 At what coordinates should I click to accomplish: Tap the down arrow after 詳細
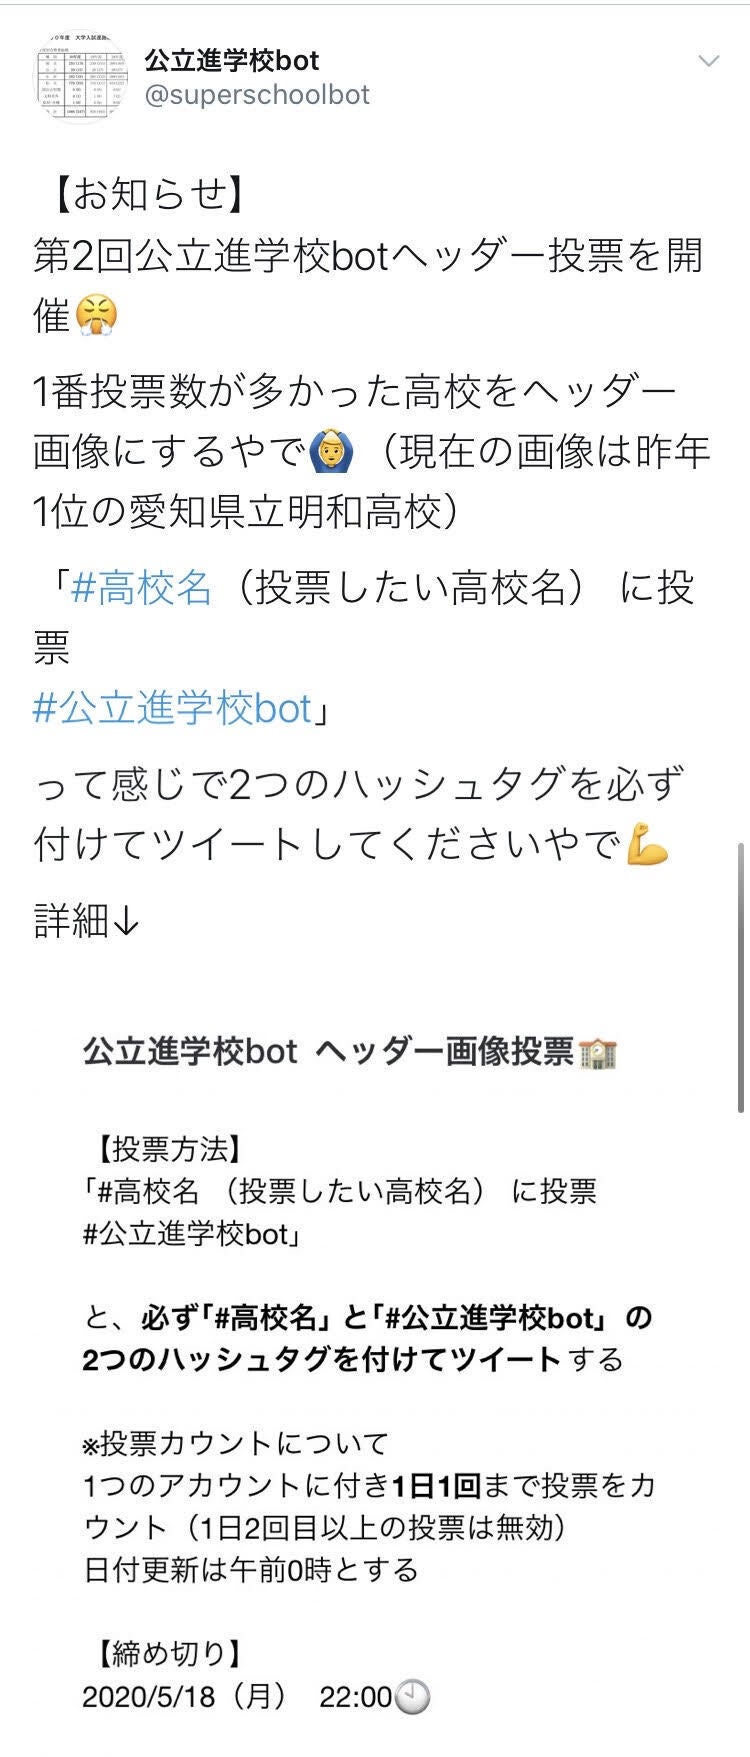(x=126, y=920)
